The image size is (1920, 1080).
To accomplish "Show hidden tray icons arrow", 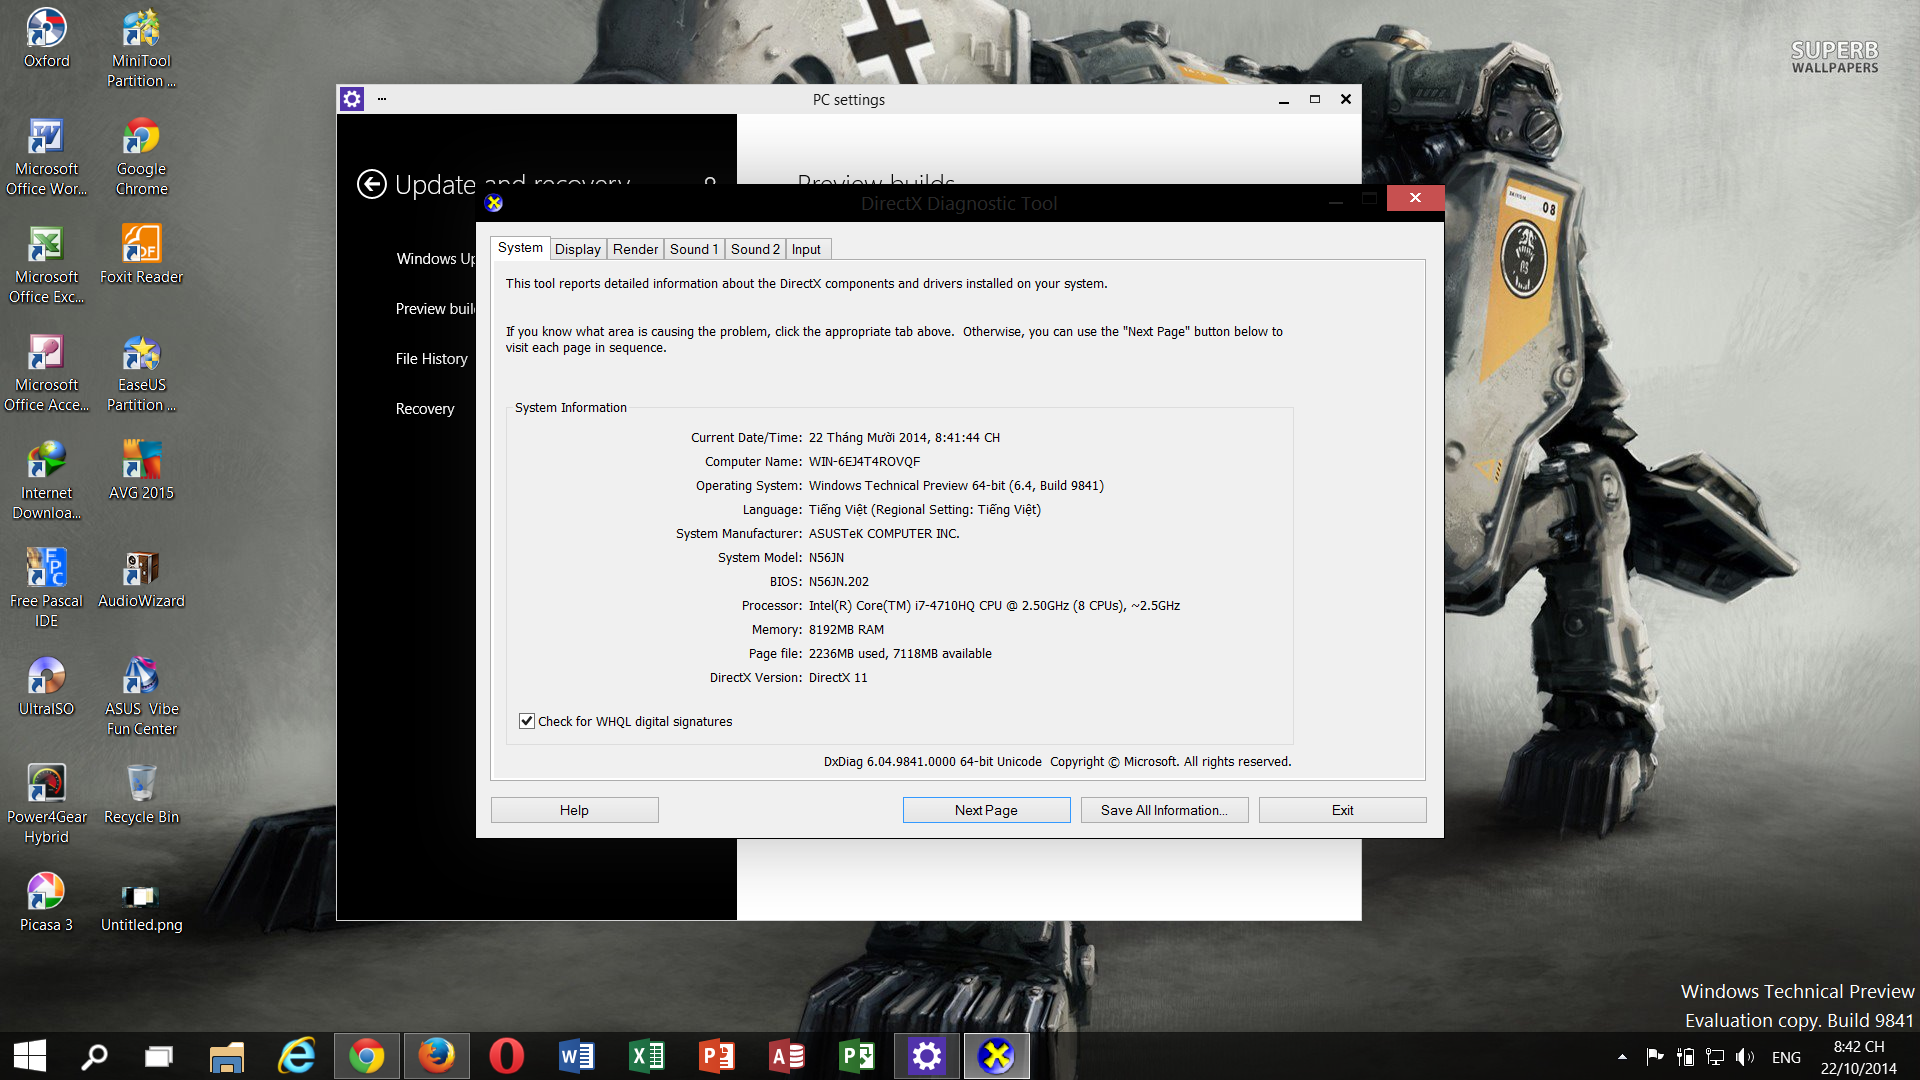I will pos(1622,1057).
